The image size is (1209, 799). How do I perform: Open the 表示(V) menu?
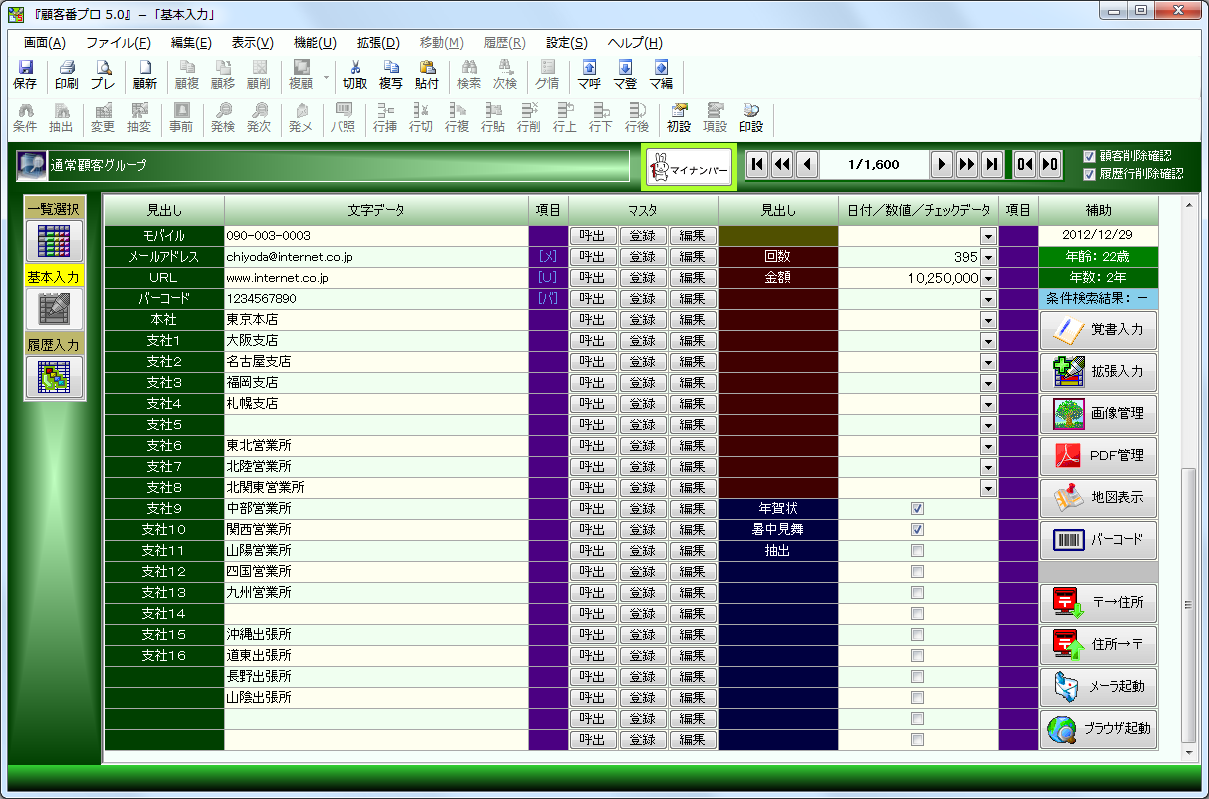[252, 43]
